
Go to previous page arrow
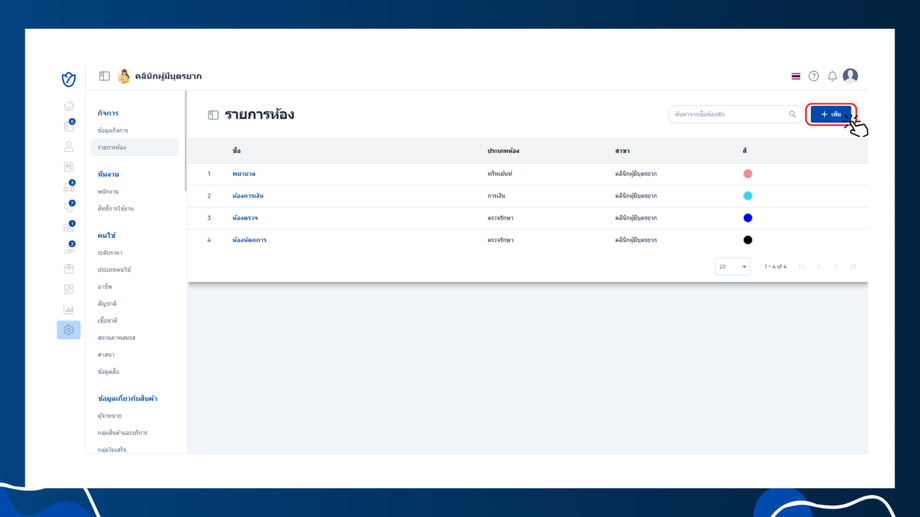pos(819,267)
